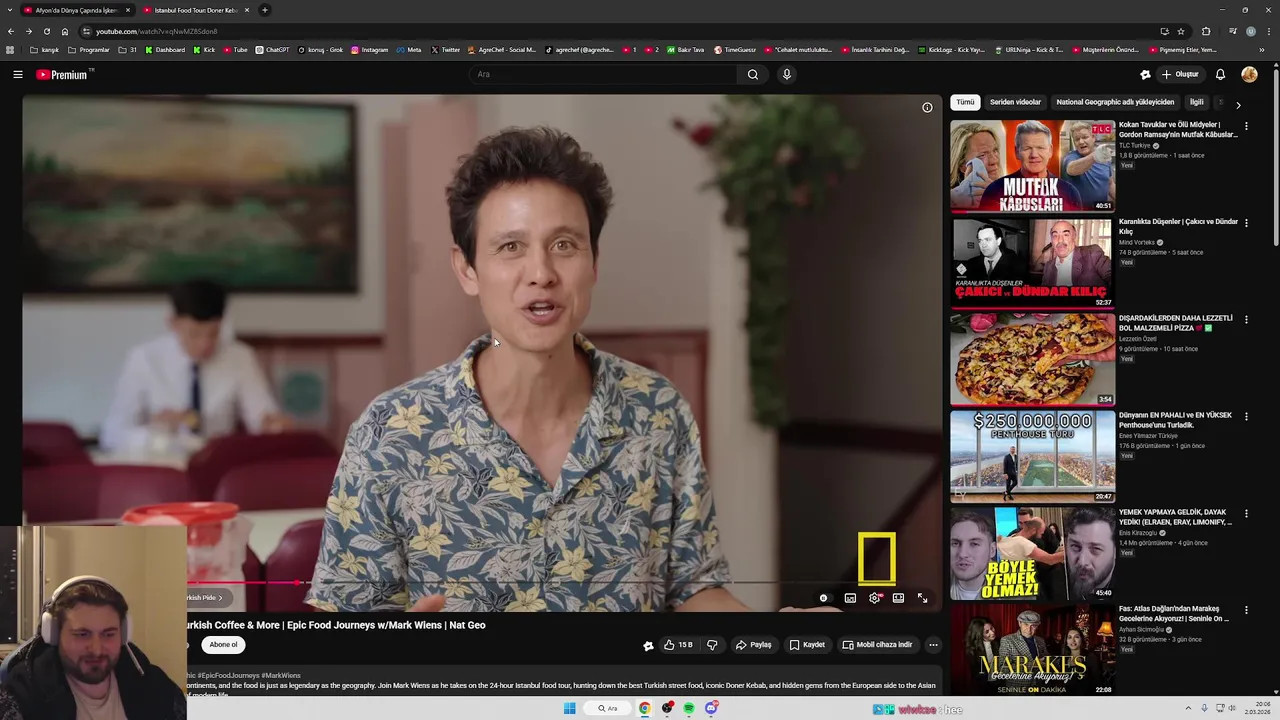Click the Abone ol subscribe button

click(223, 645)
